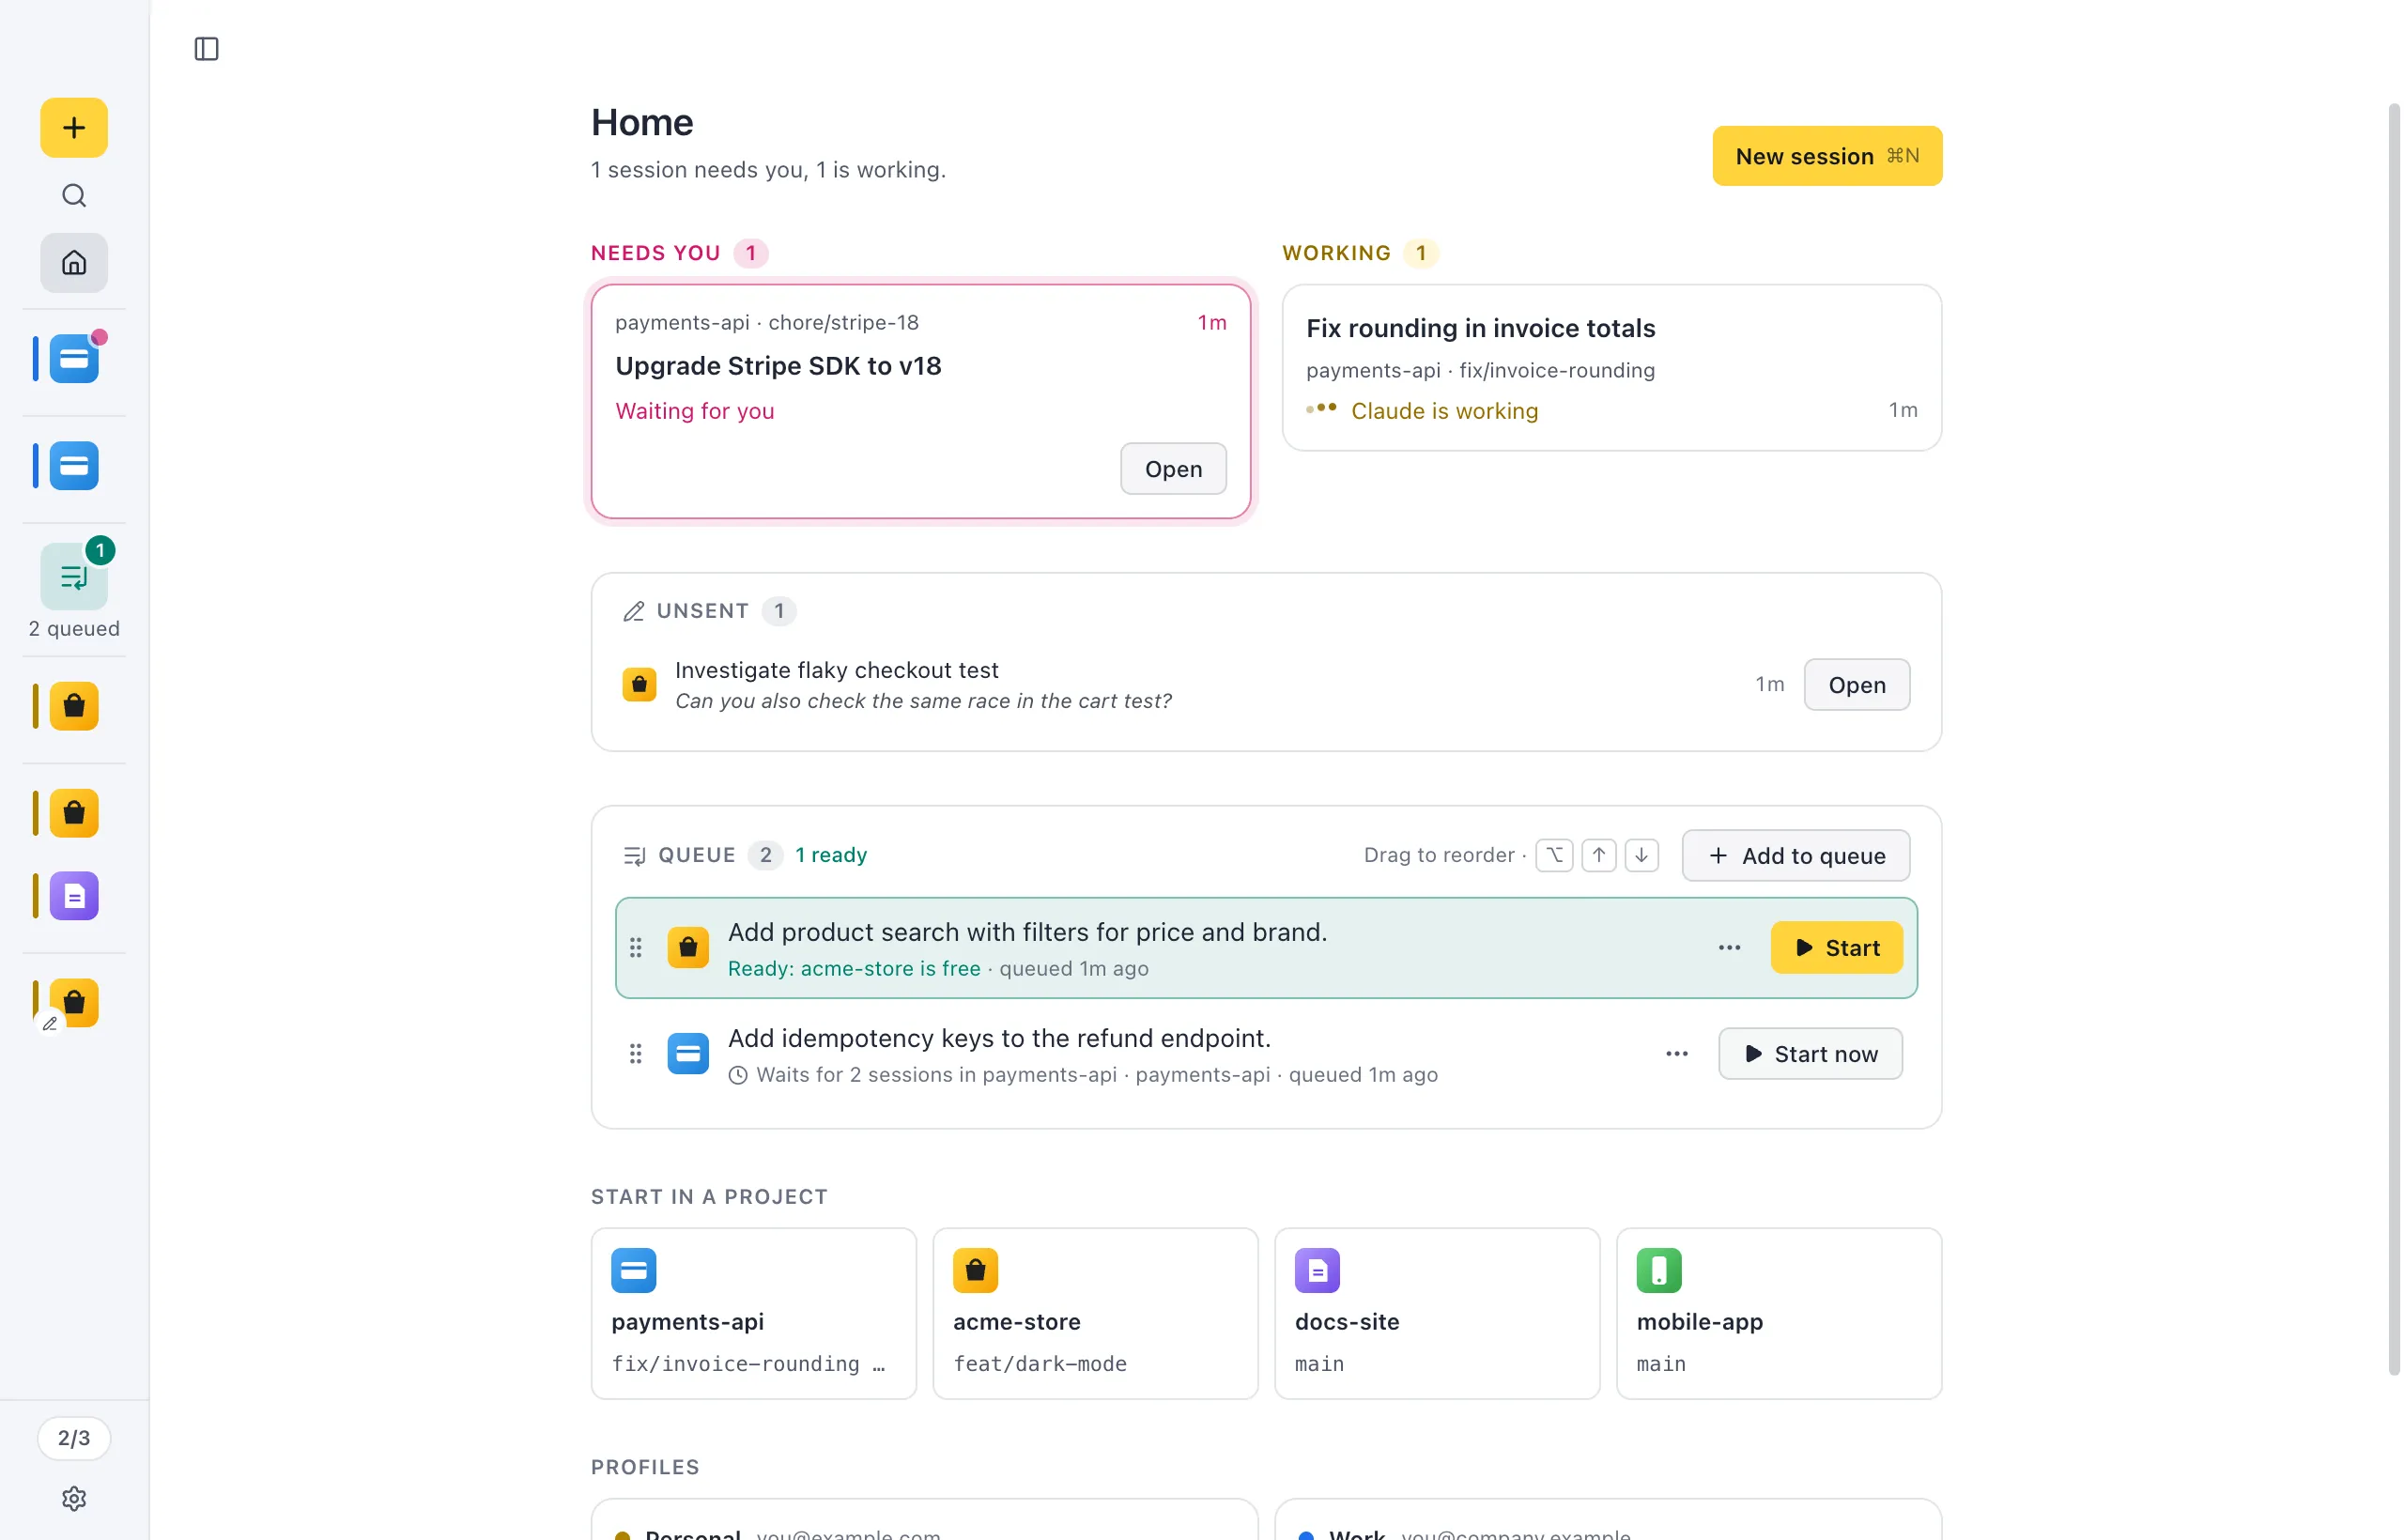2404x1540 pixels.
Task: Open settings gear at the sidebar bottom
Action: click(x=74, y=1498)
